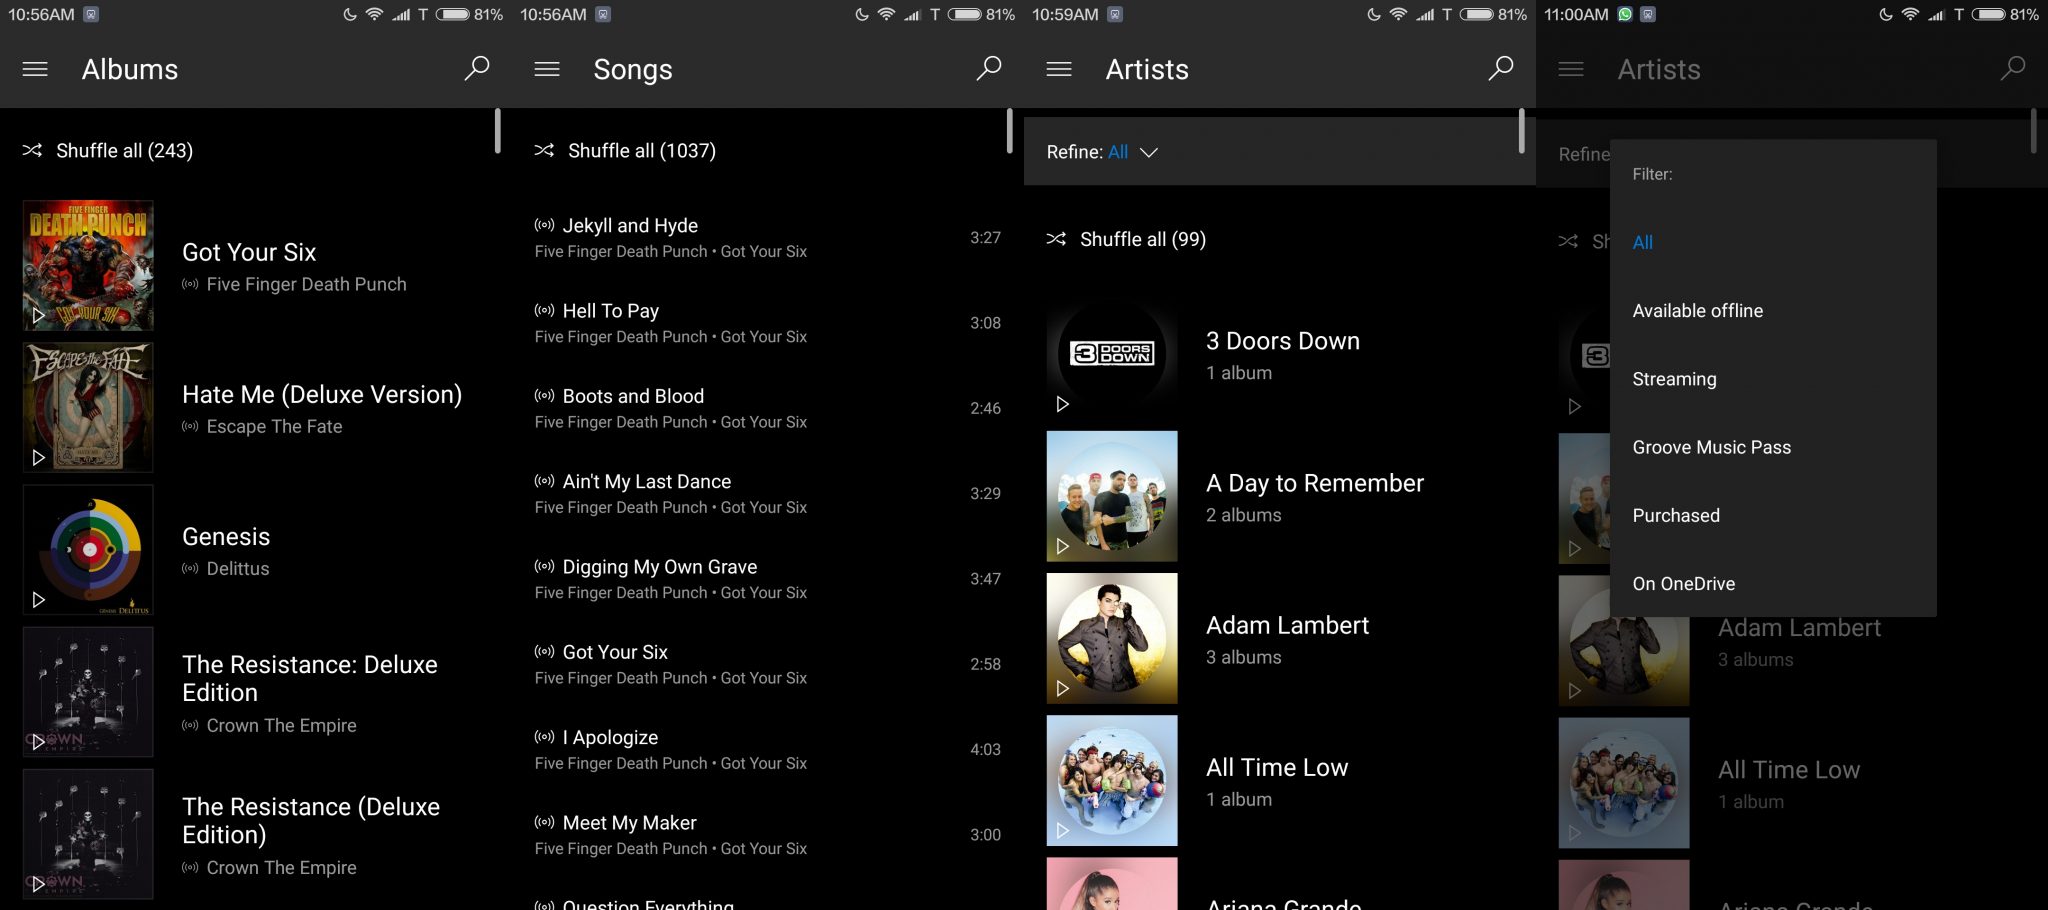
Task: Tap search icon beside active Artists title
Action: click(x=1501, y=68)
